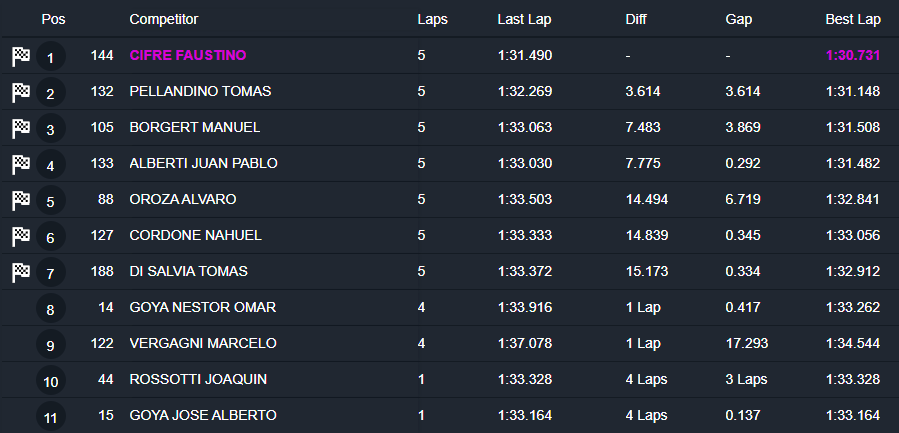Viewport: 899px width, 433px height.
Task: Click the position 8 circle badge
Action: [51, 310]
